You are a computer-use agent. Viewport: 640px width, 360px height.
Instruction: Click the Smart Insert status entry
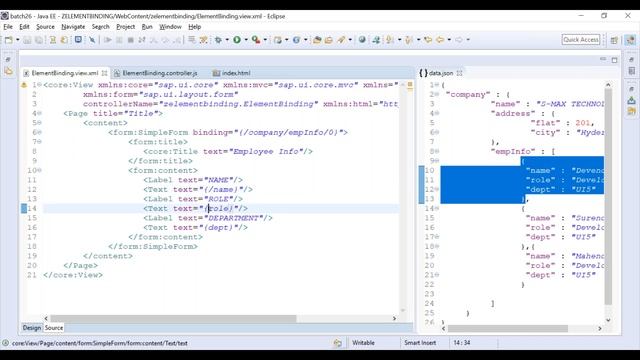click(x=420, y=343)
